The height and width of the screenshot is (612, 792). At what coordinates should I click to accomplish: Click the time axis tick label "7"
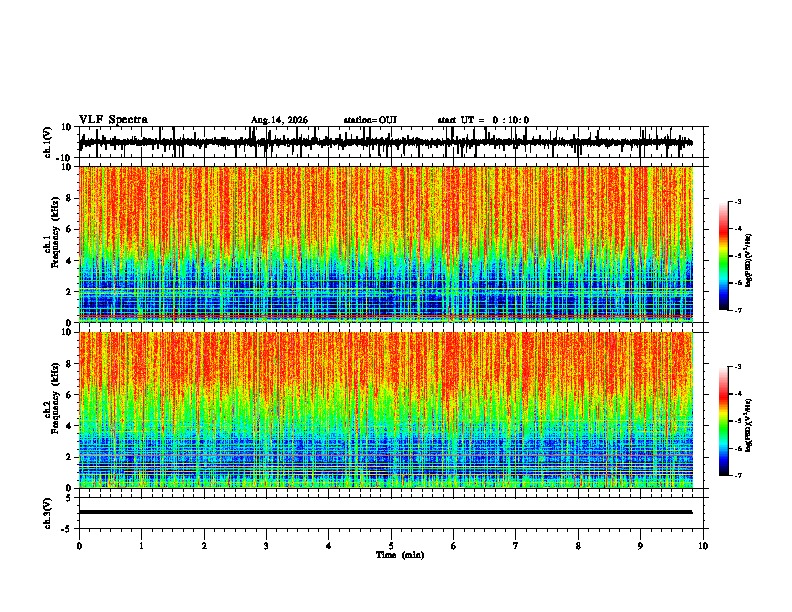pos(516,546)
